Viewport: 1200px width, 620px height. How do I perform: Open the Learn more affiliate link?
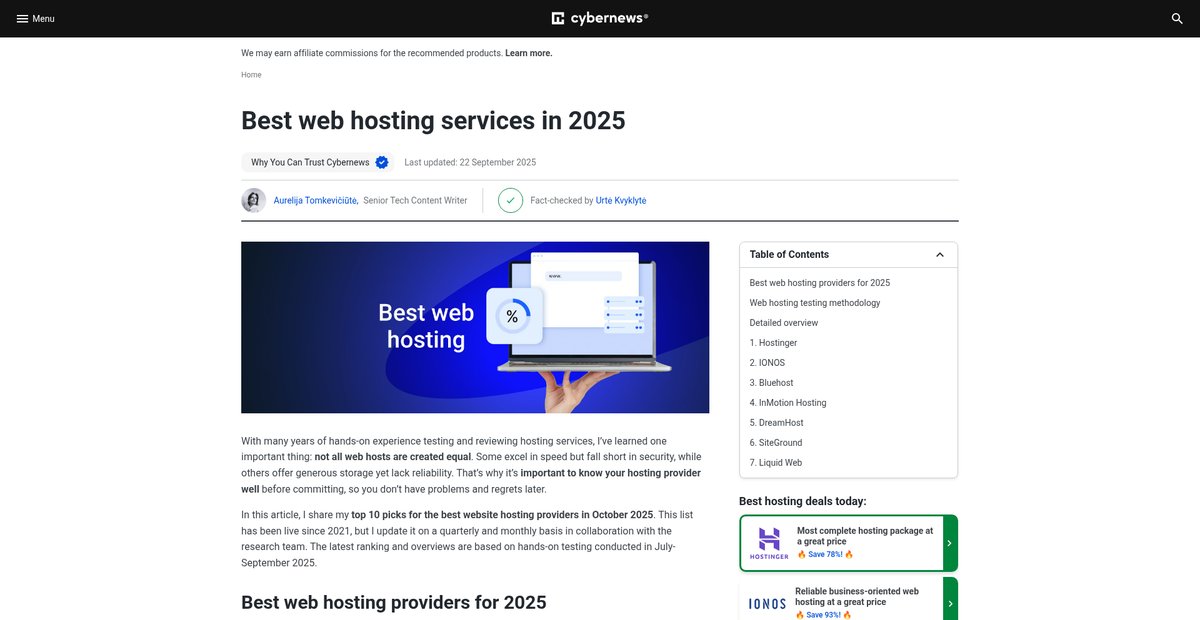529,53
